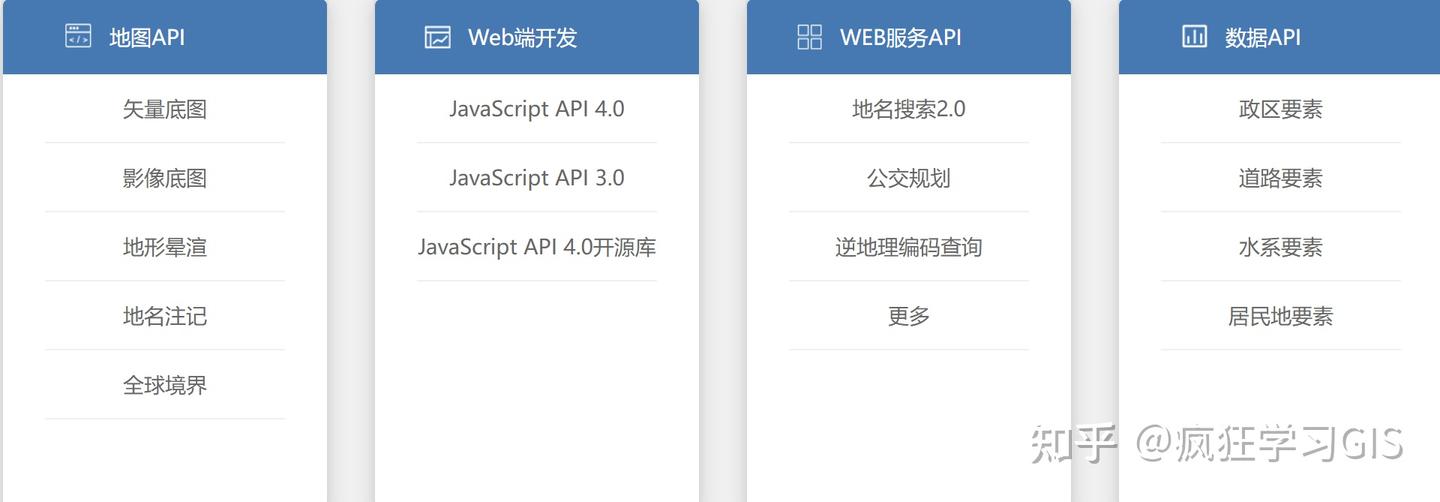Image resolution: width=1440 pixels, height=502 pixels.
Task: Open 逆地理编码查询 service
Action: tap(909, 247)
